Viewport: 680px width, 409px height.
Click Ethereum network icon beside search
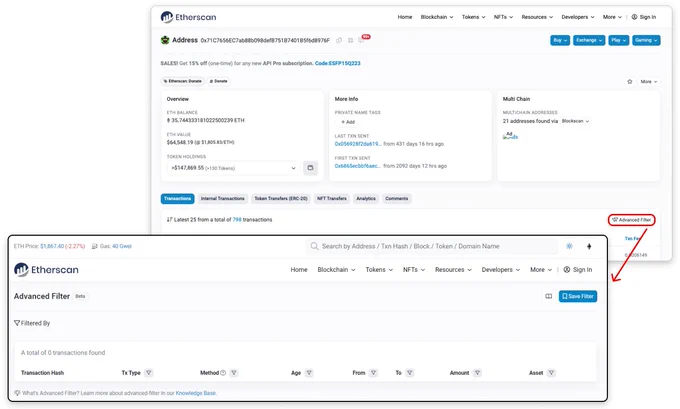pyautogui.click(x=589, y=246)
